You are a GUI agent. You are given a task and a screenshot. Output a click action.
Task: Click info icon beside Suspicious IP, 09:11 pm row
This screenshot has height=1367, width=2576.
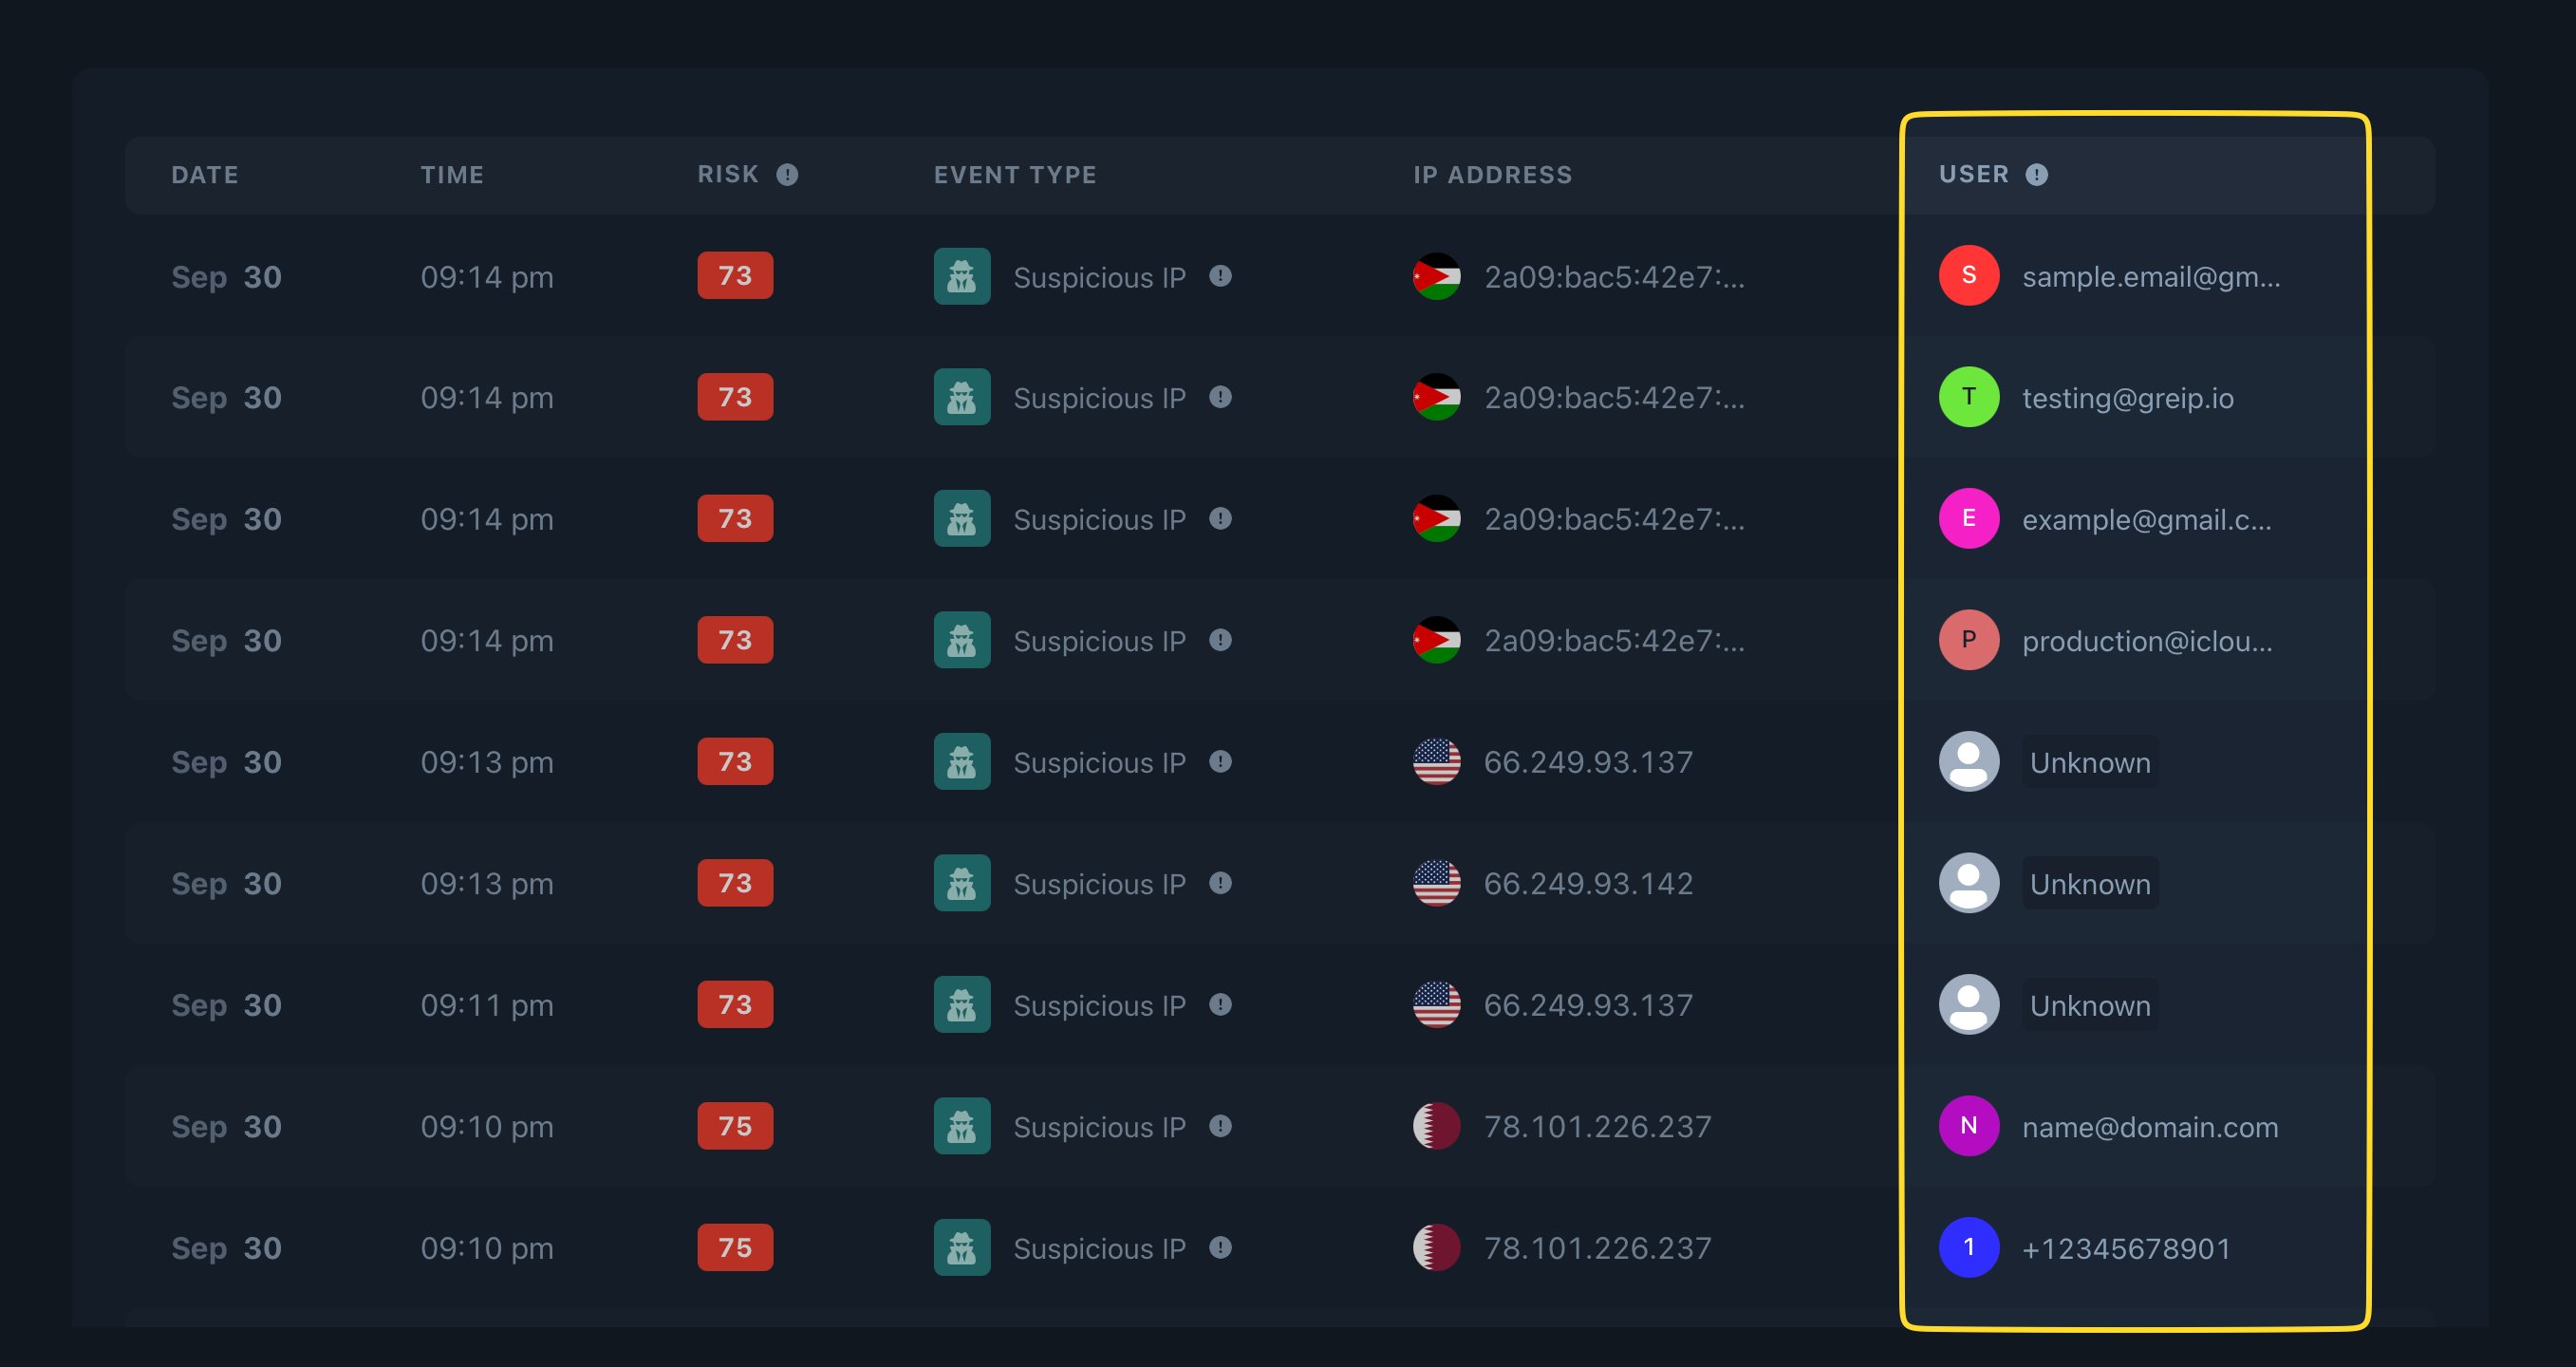1219,1004
